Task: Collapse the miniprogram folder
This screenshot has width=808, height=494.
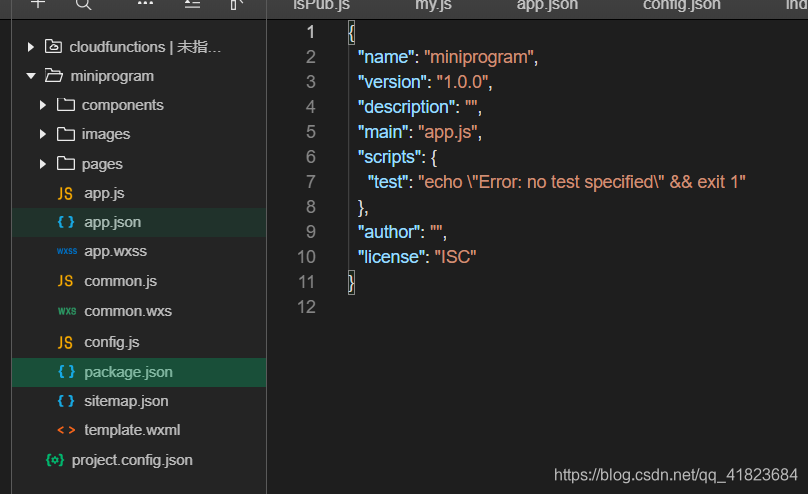Action: tap(31, 76)
